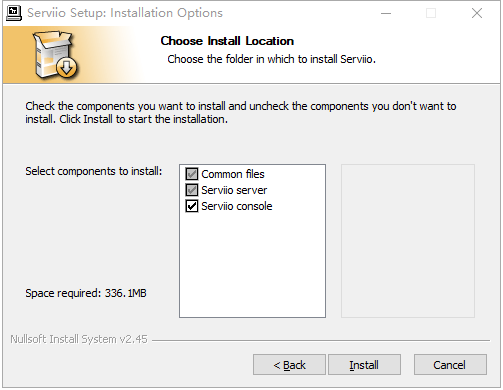Click the empty component description box
The image size is (503, 390).
[x=408, y=241]
